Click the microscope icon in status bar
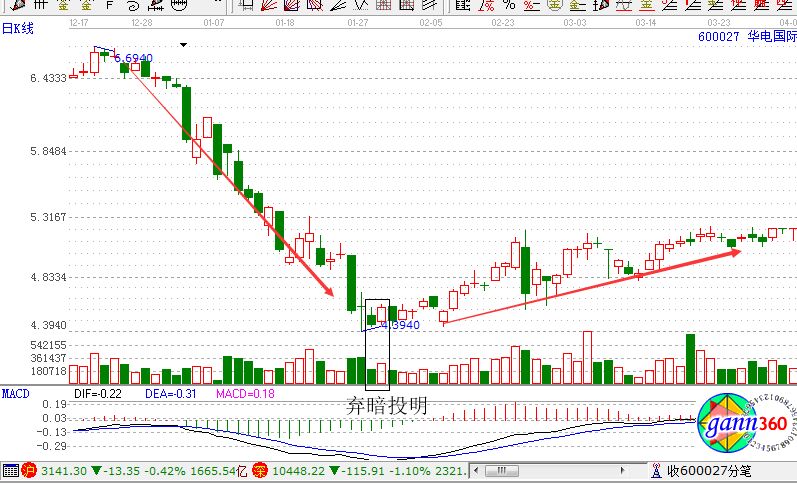 click(x=655, y=470)
